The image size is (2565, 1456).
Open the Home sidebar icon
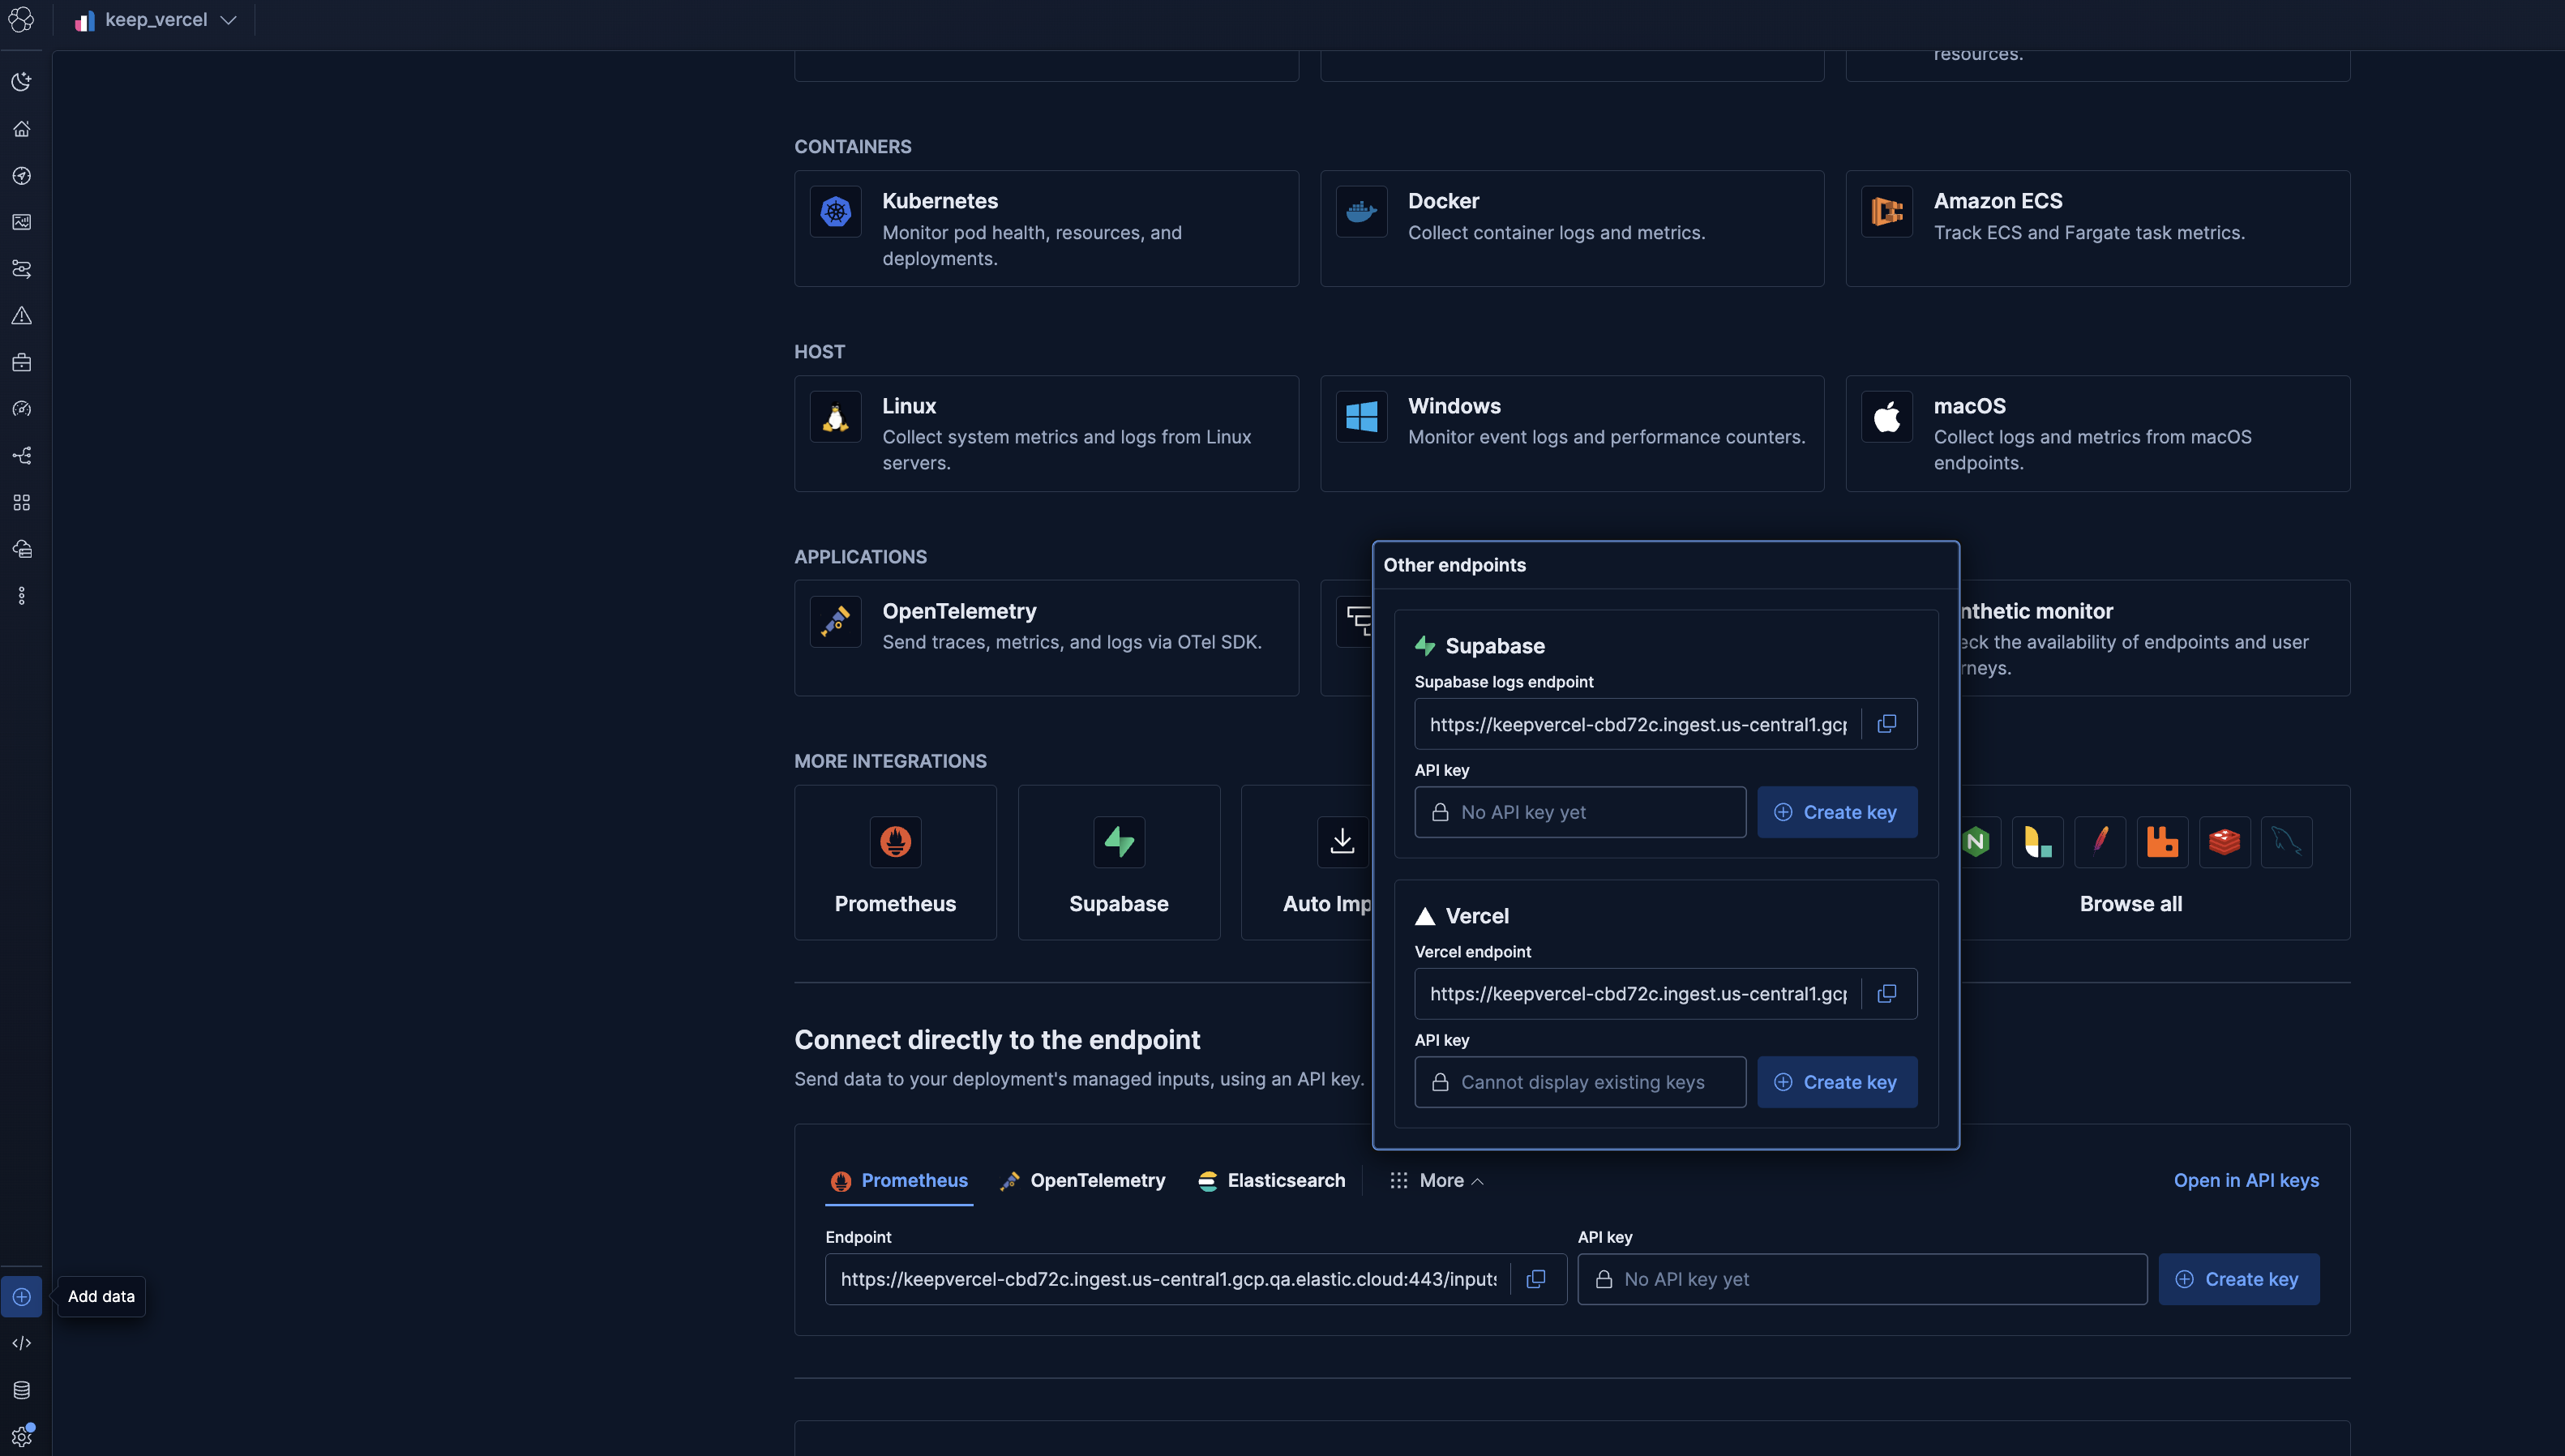click(21, 129)
